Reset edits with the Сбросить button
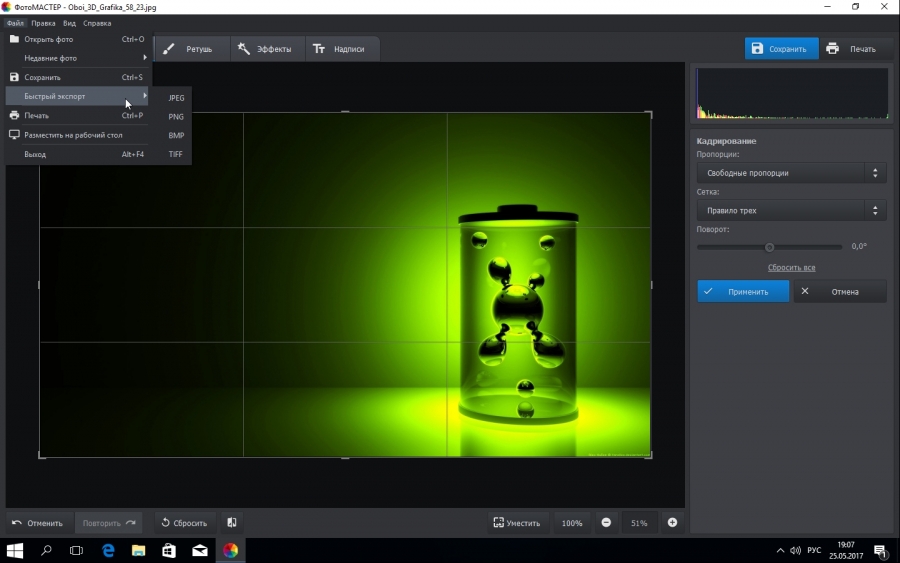 (x=183, y=522)
